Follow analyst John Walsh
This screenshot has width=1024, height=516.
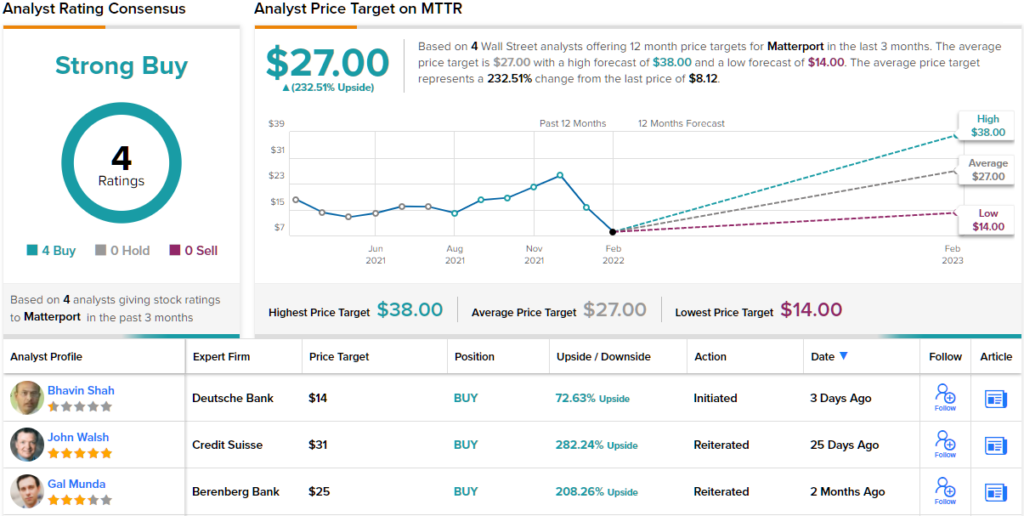(x=945, y=444)
